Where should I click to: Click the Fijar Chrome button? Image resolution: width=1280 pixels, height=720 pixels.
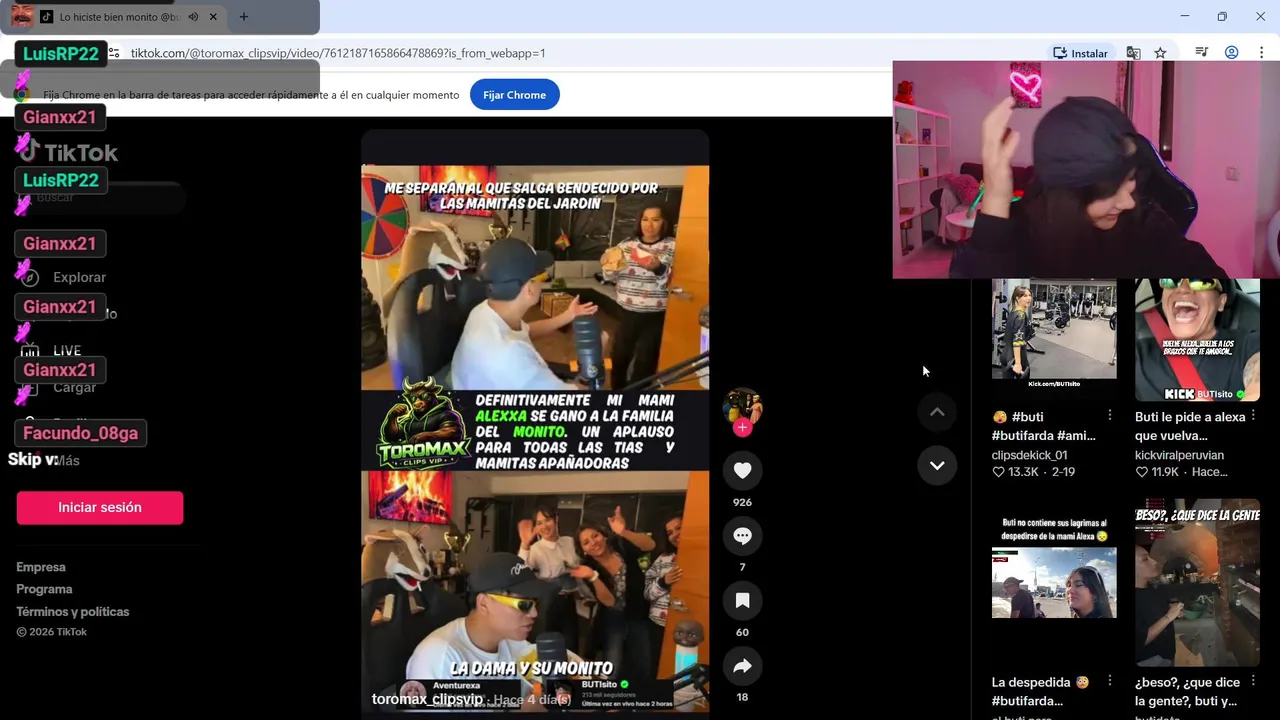(x=514, y=95)
